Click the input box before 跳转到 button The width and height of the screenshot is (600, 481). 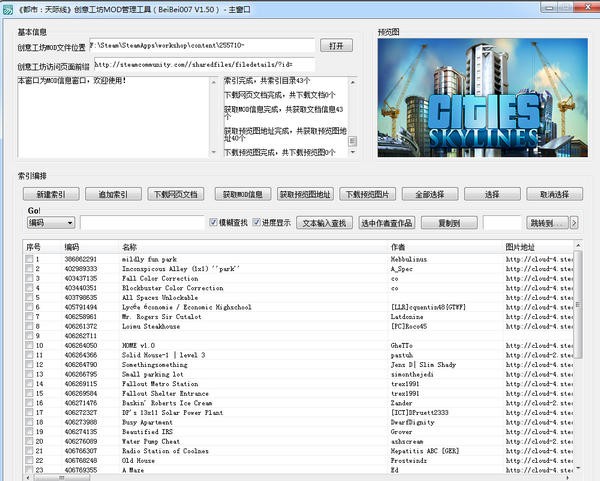[502, 223]
